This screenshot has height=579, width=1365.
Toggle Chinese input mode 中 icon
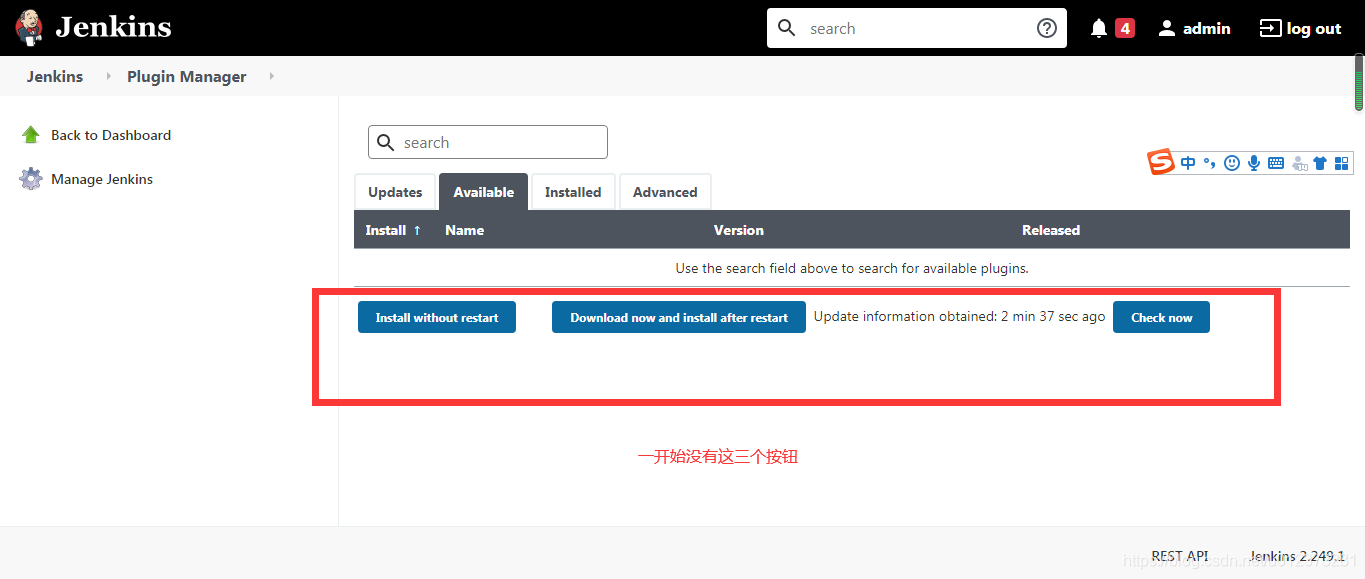1188,163
